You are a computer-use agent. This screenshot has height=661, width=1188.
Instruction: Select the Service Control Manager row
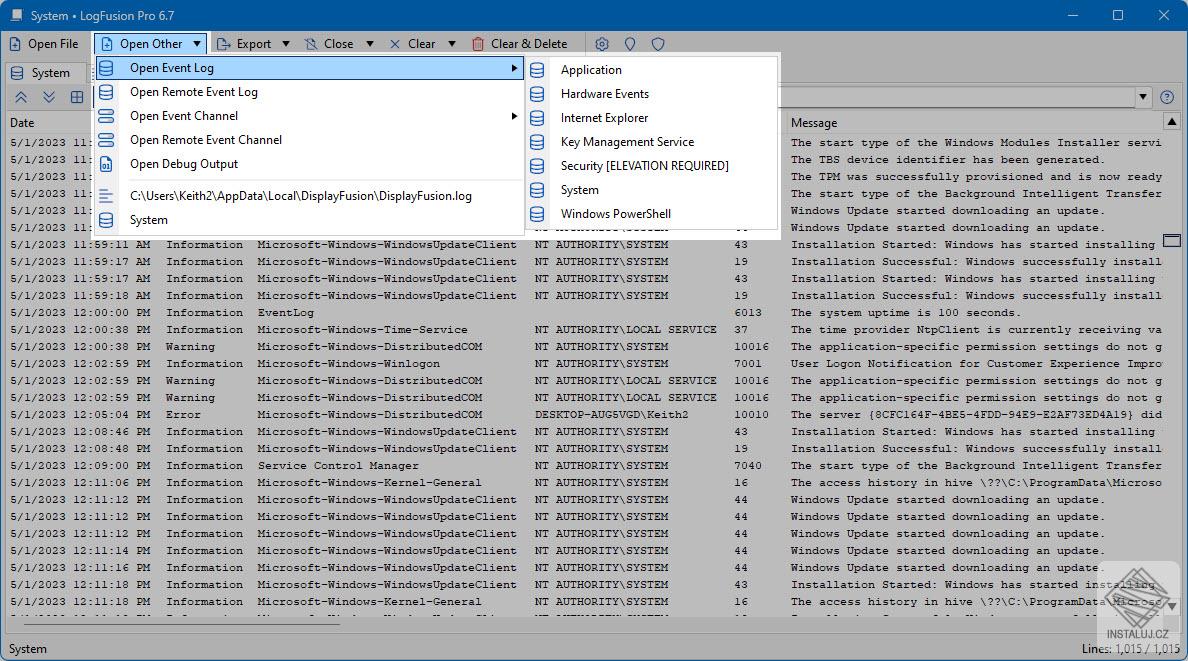[586, 466]
